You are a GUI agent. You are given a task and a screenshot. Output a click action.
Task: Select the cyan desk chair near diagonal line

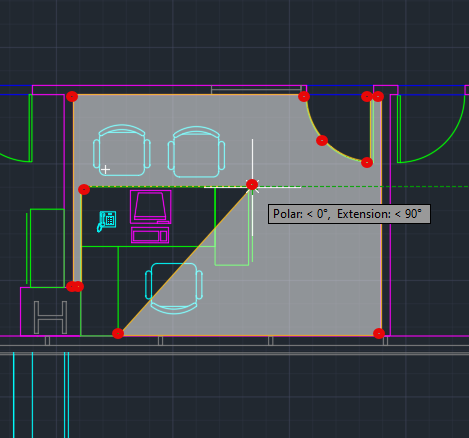[x=174, y=288]
